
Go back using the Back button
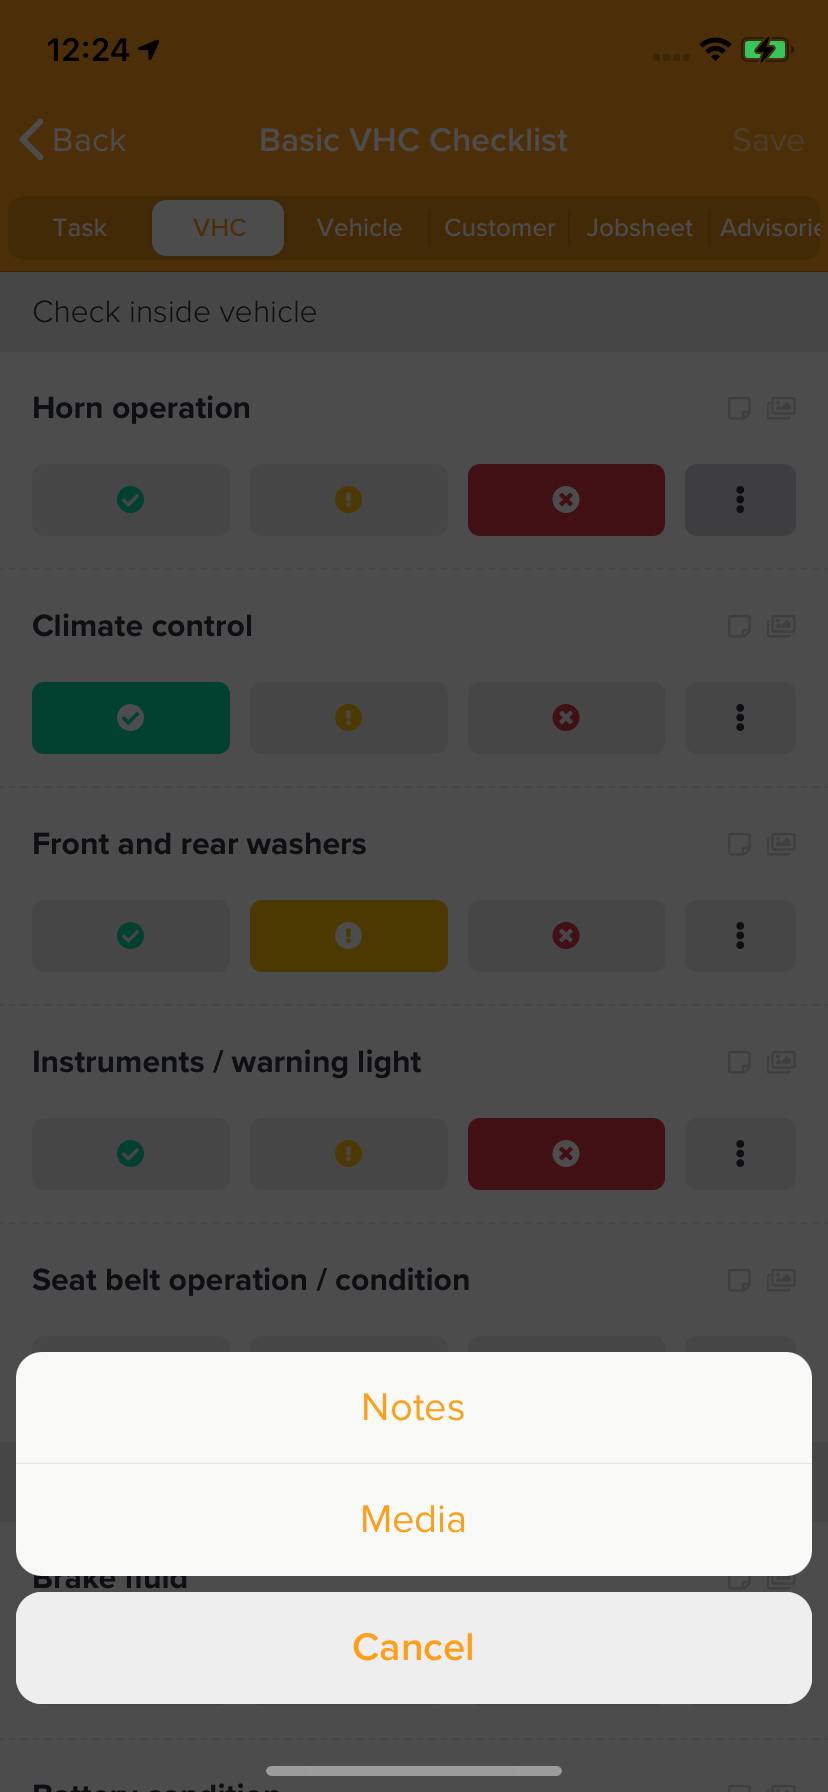click(x=73, y=140)
